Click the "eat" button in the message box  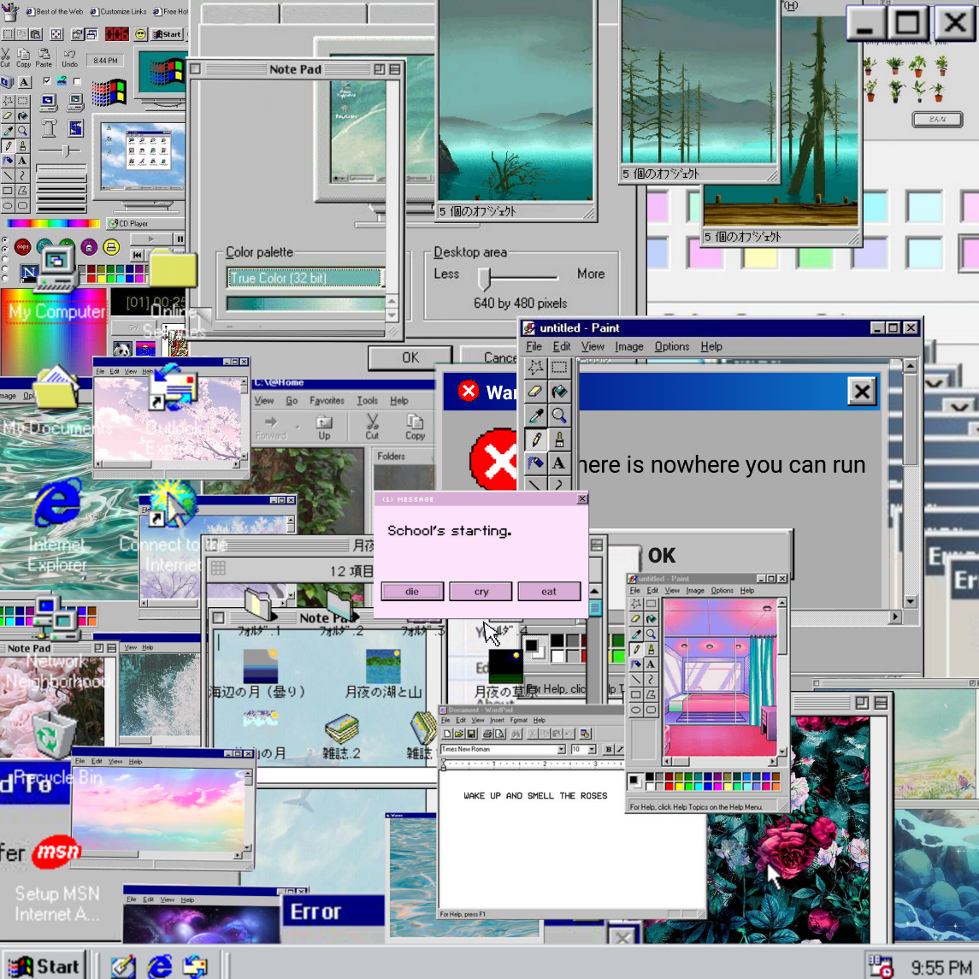(549, 591)
